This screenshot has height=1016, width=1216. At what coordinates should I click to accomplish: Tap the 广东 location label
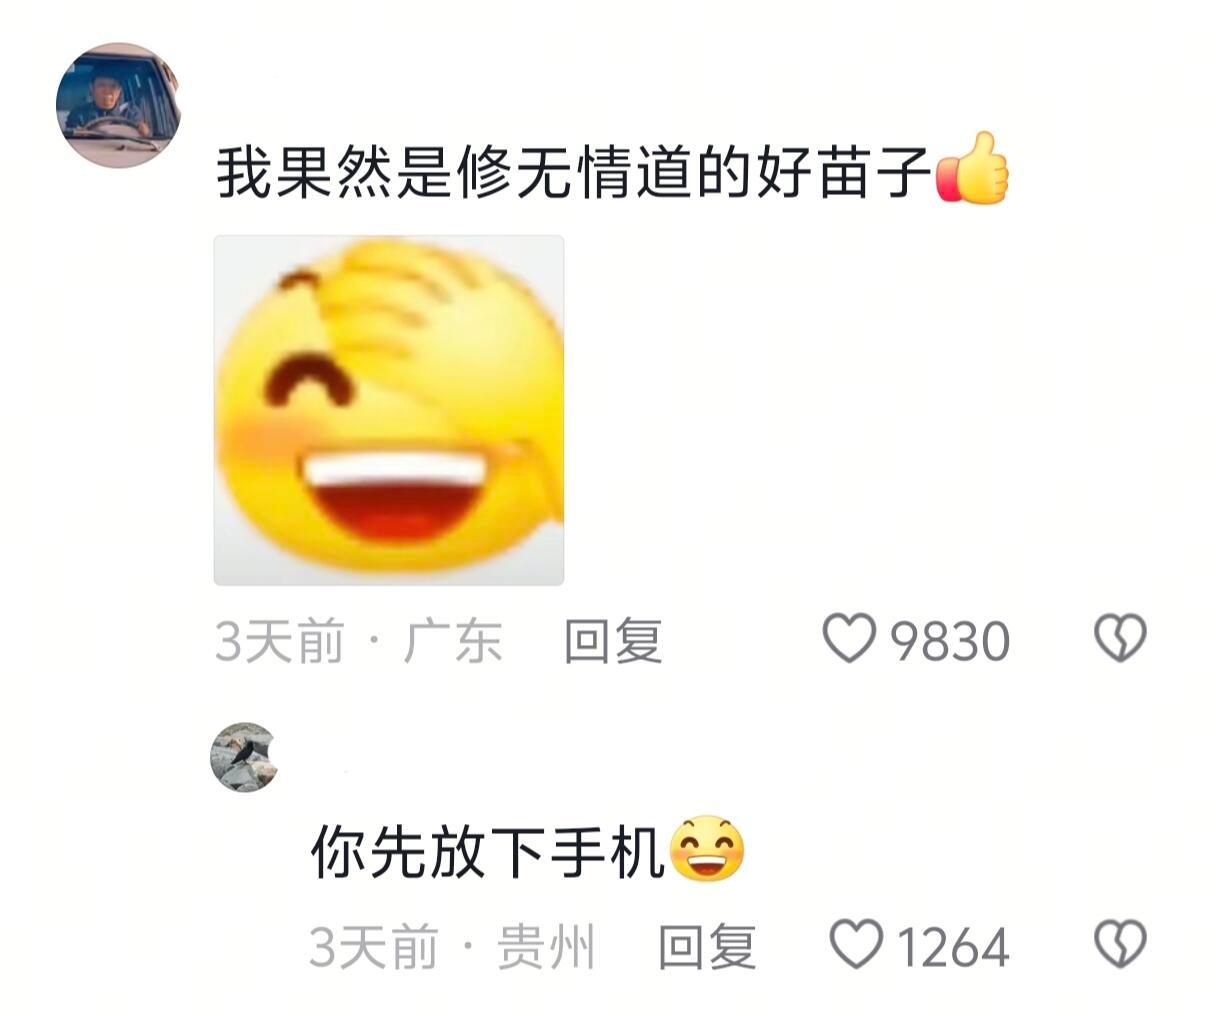point(453,641)
